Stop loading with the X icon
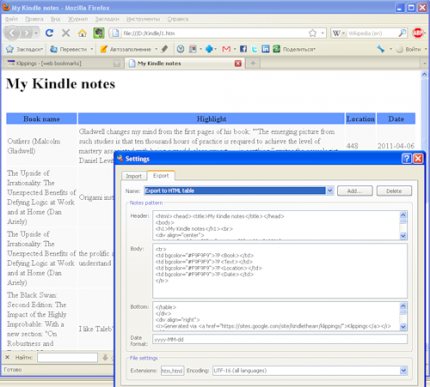This screenshot has height=387, width=430. tap(66, 33)
